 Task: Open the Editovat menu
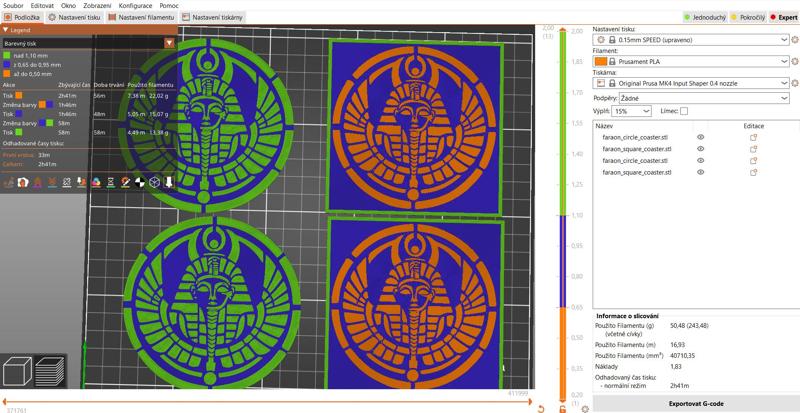[42, 6]
